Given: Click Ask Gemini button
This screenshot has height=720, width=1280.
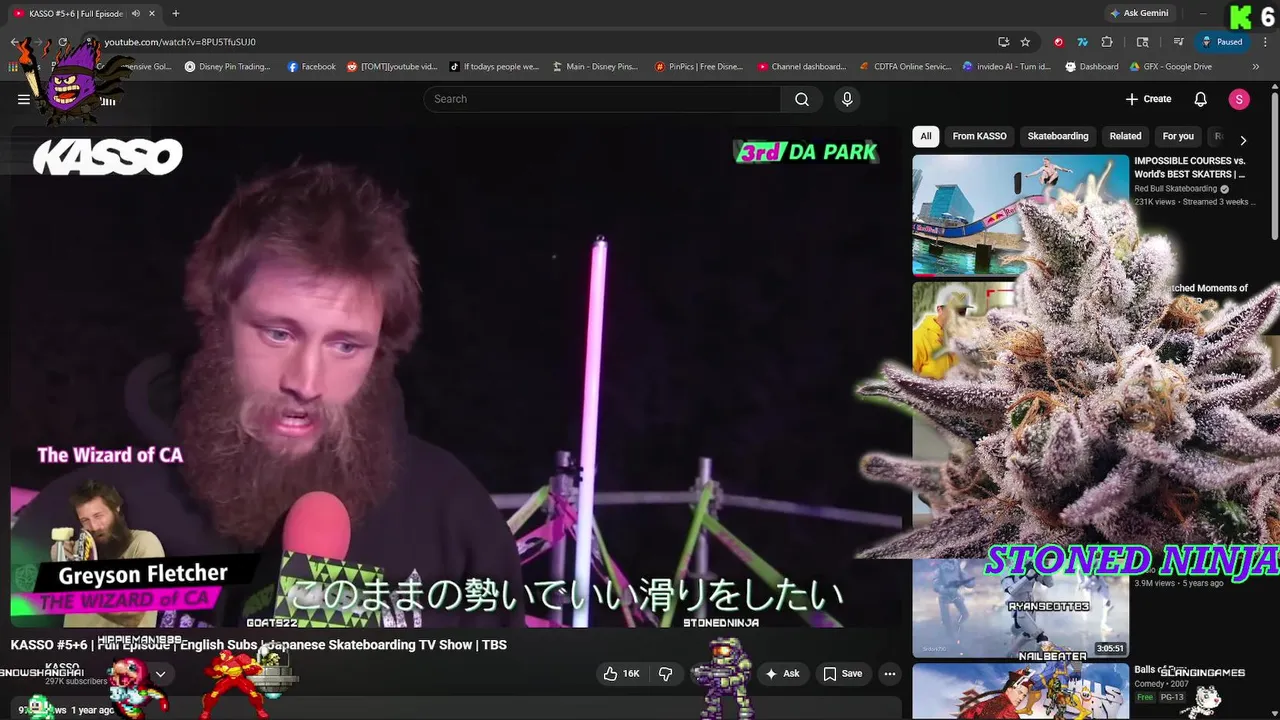Looking at the screenshot, I should 1139,13.
